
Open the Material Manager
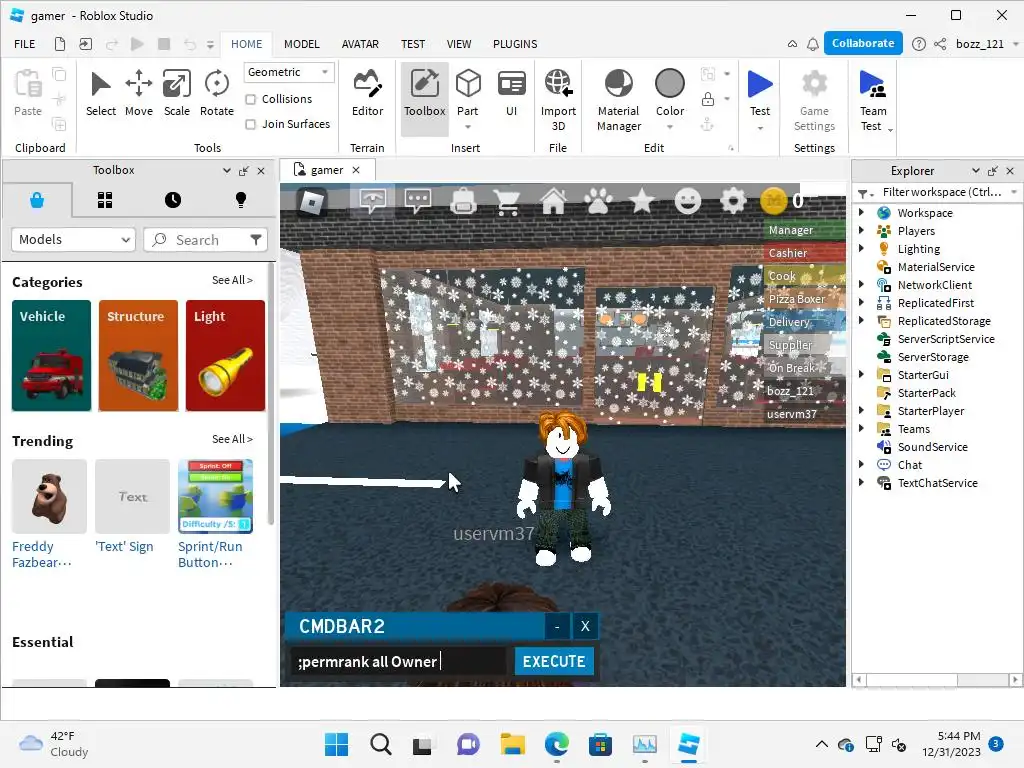(x=618, y=100)
